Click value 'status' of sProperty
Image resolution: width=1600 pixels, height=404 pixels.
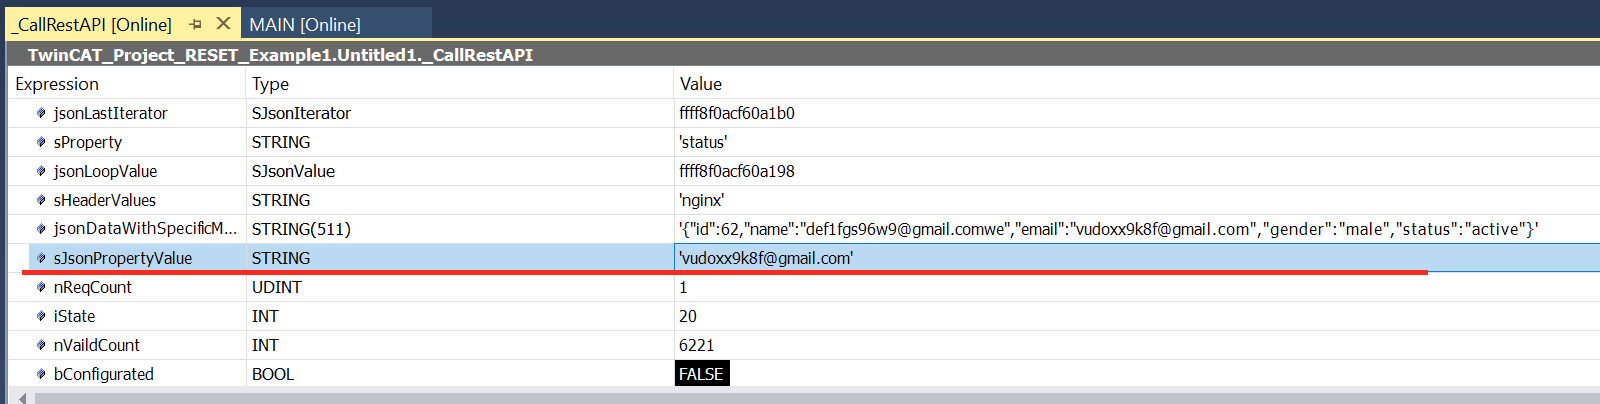pyautogui.click(x=703, y=142)
